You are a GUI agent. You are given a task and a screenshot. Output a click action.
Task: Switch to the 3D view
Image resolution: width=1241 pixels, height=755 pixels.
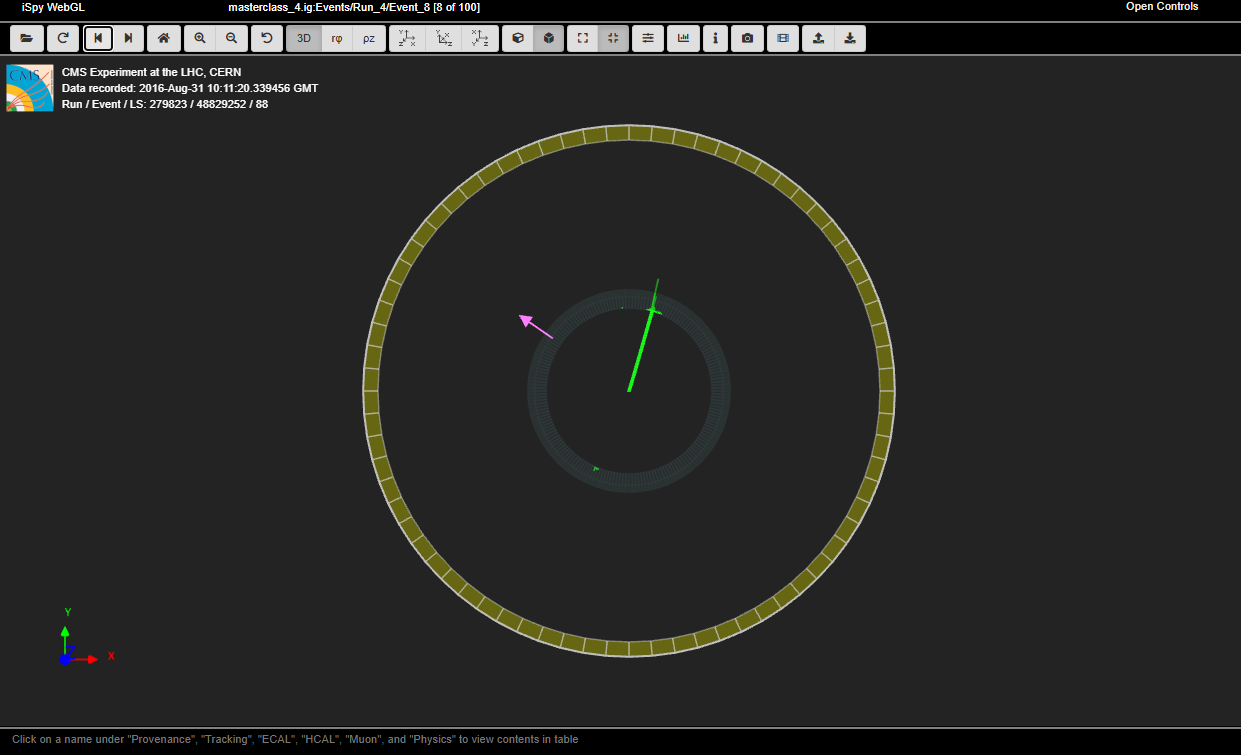pyautogui.click(x=304, y=38)
